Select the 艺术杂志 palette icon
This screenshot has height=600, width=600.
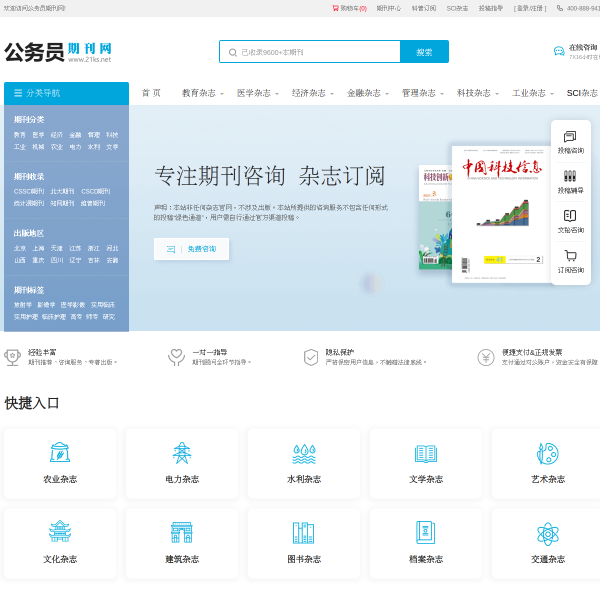pyautogui.click(x=548, y=453)
